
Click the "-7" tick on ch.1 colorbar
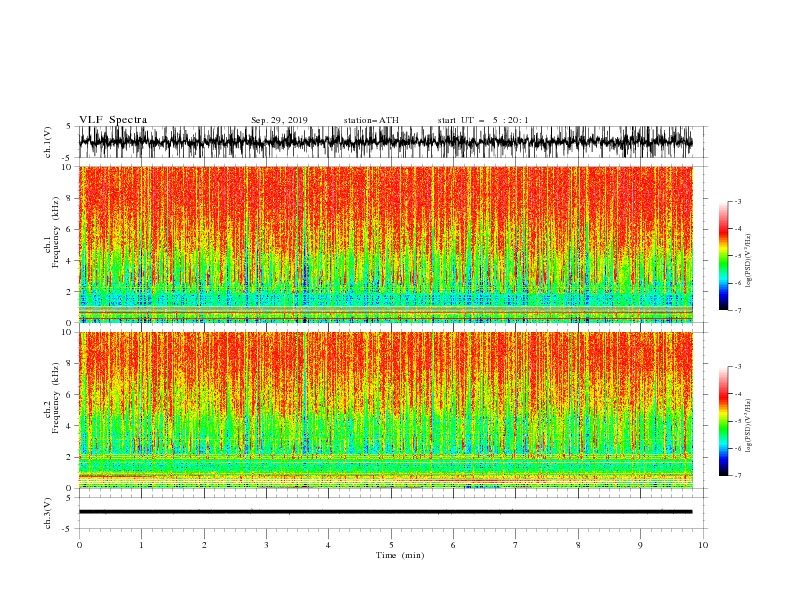tap(738, 310)
